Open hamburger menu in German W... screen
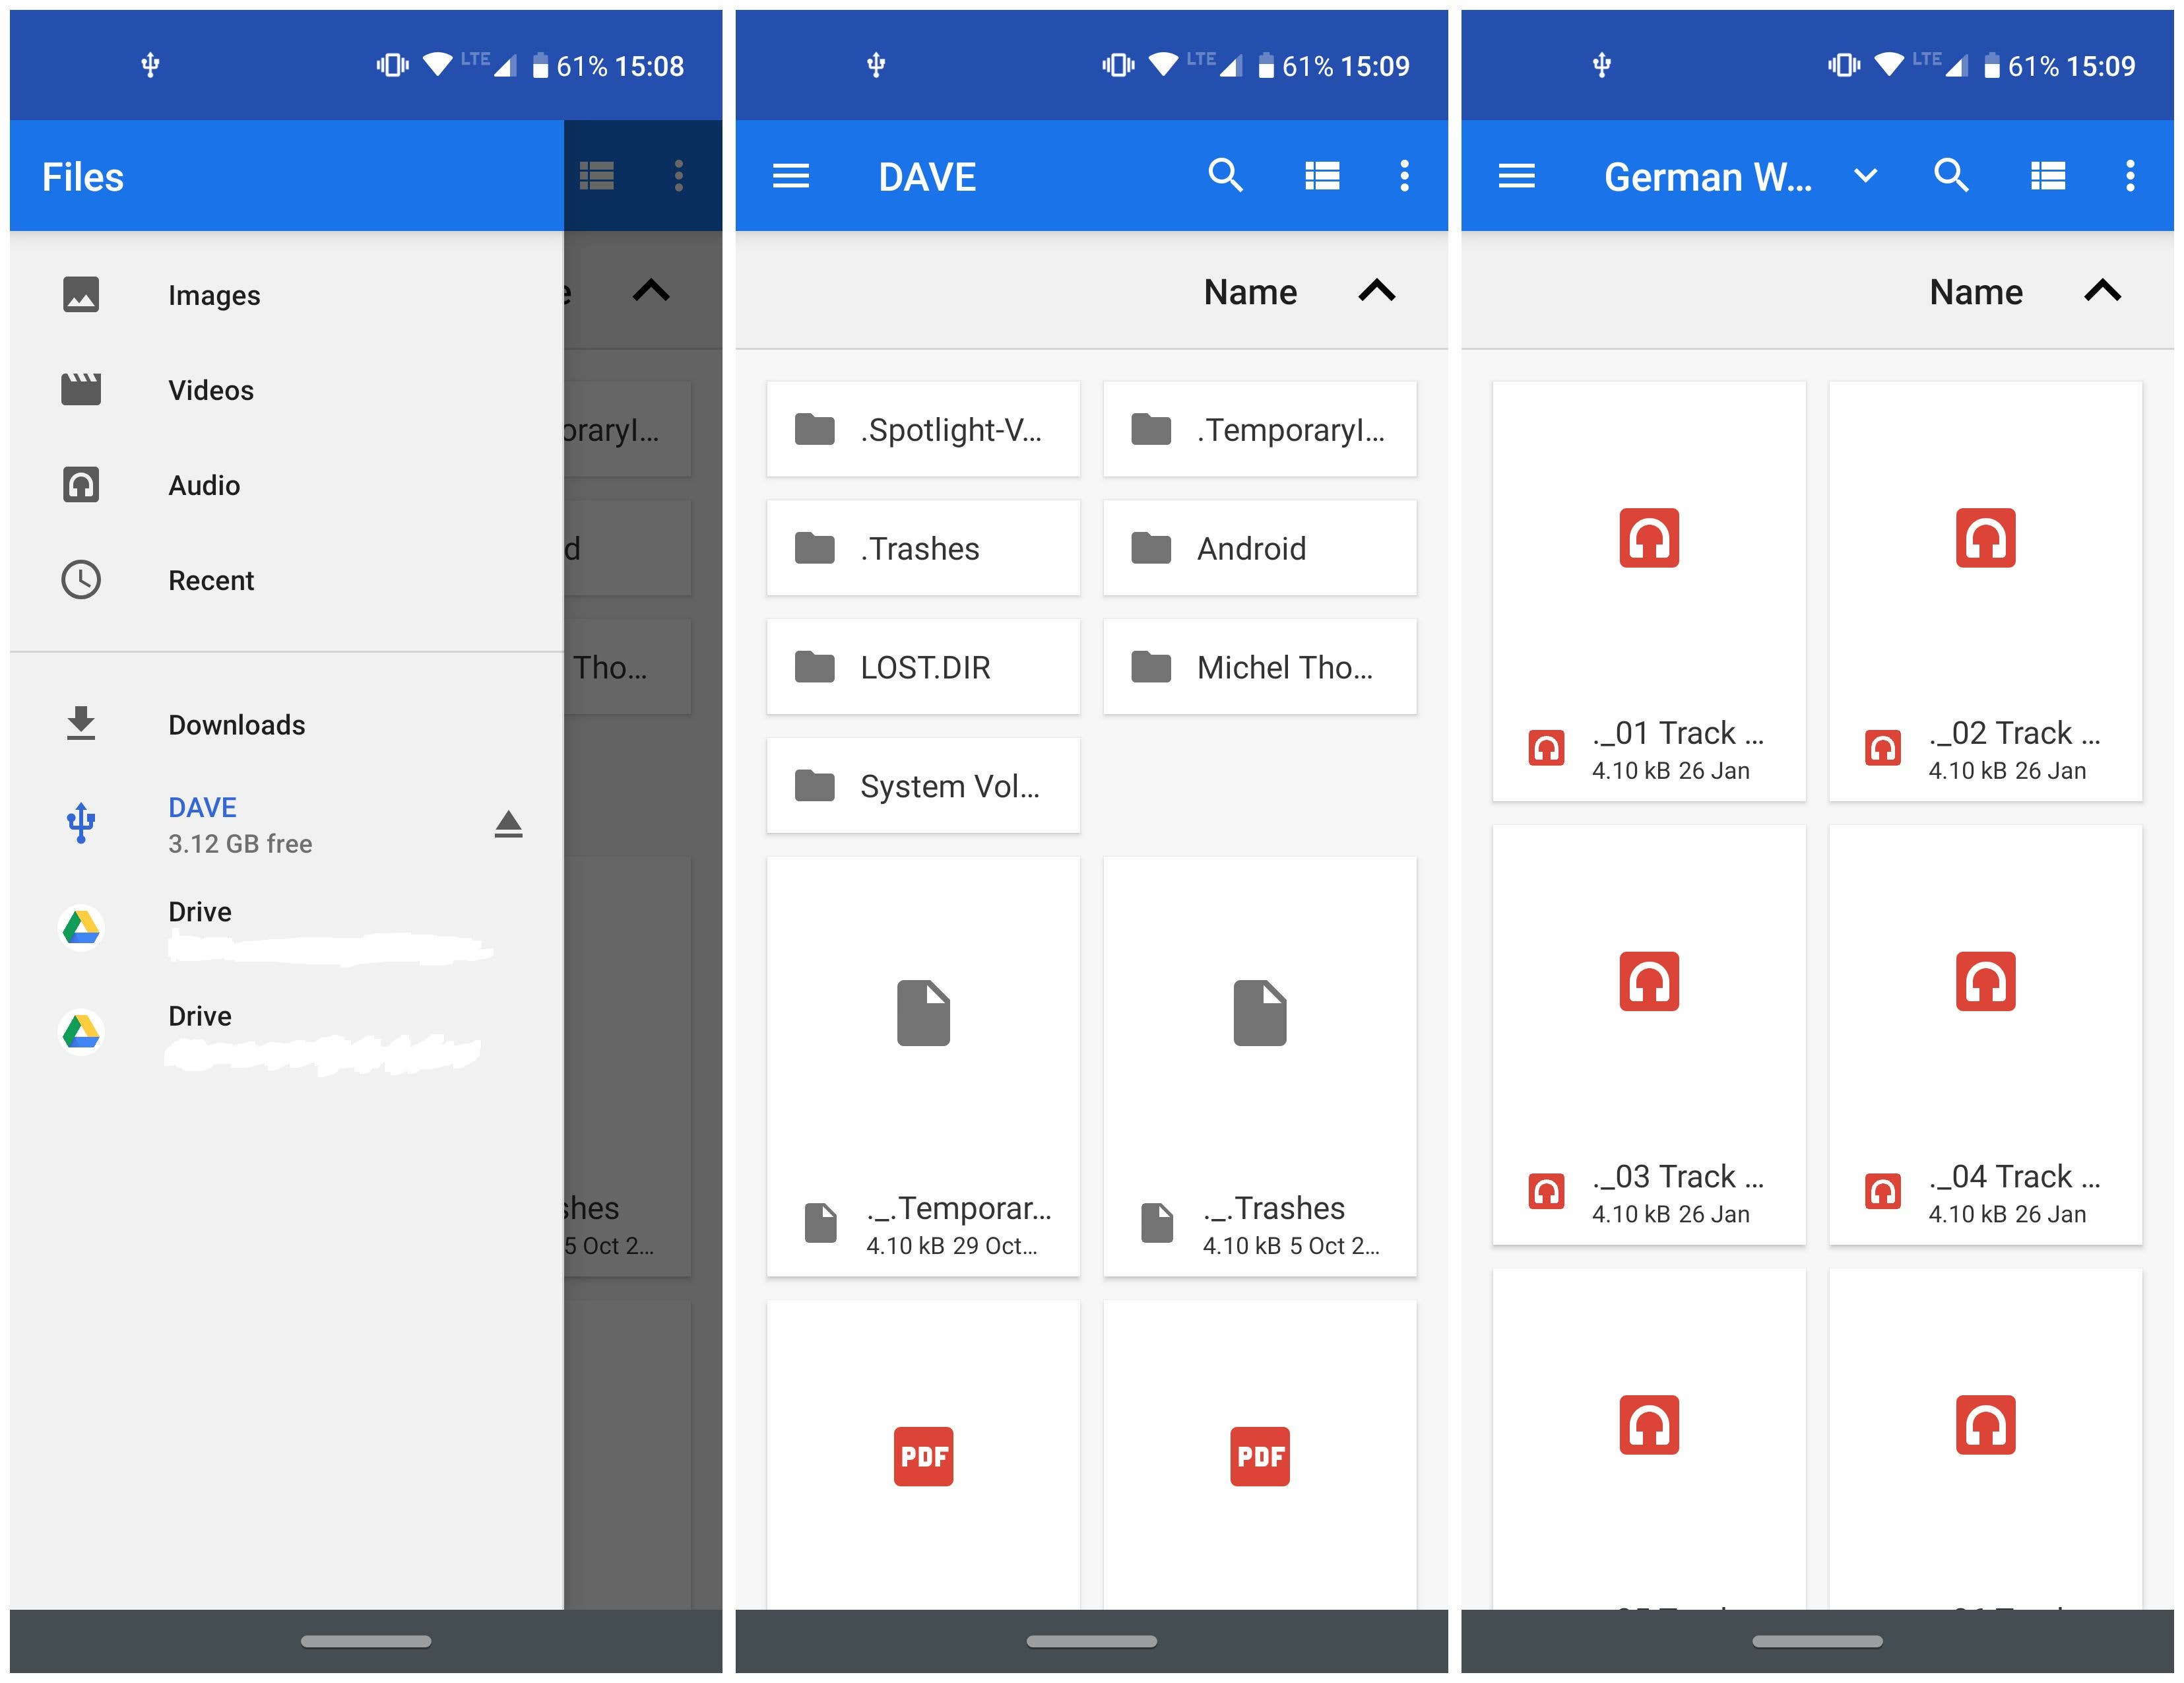The height and width of the screenshot is (1683, 2184). tap(1516, 177)
